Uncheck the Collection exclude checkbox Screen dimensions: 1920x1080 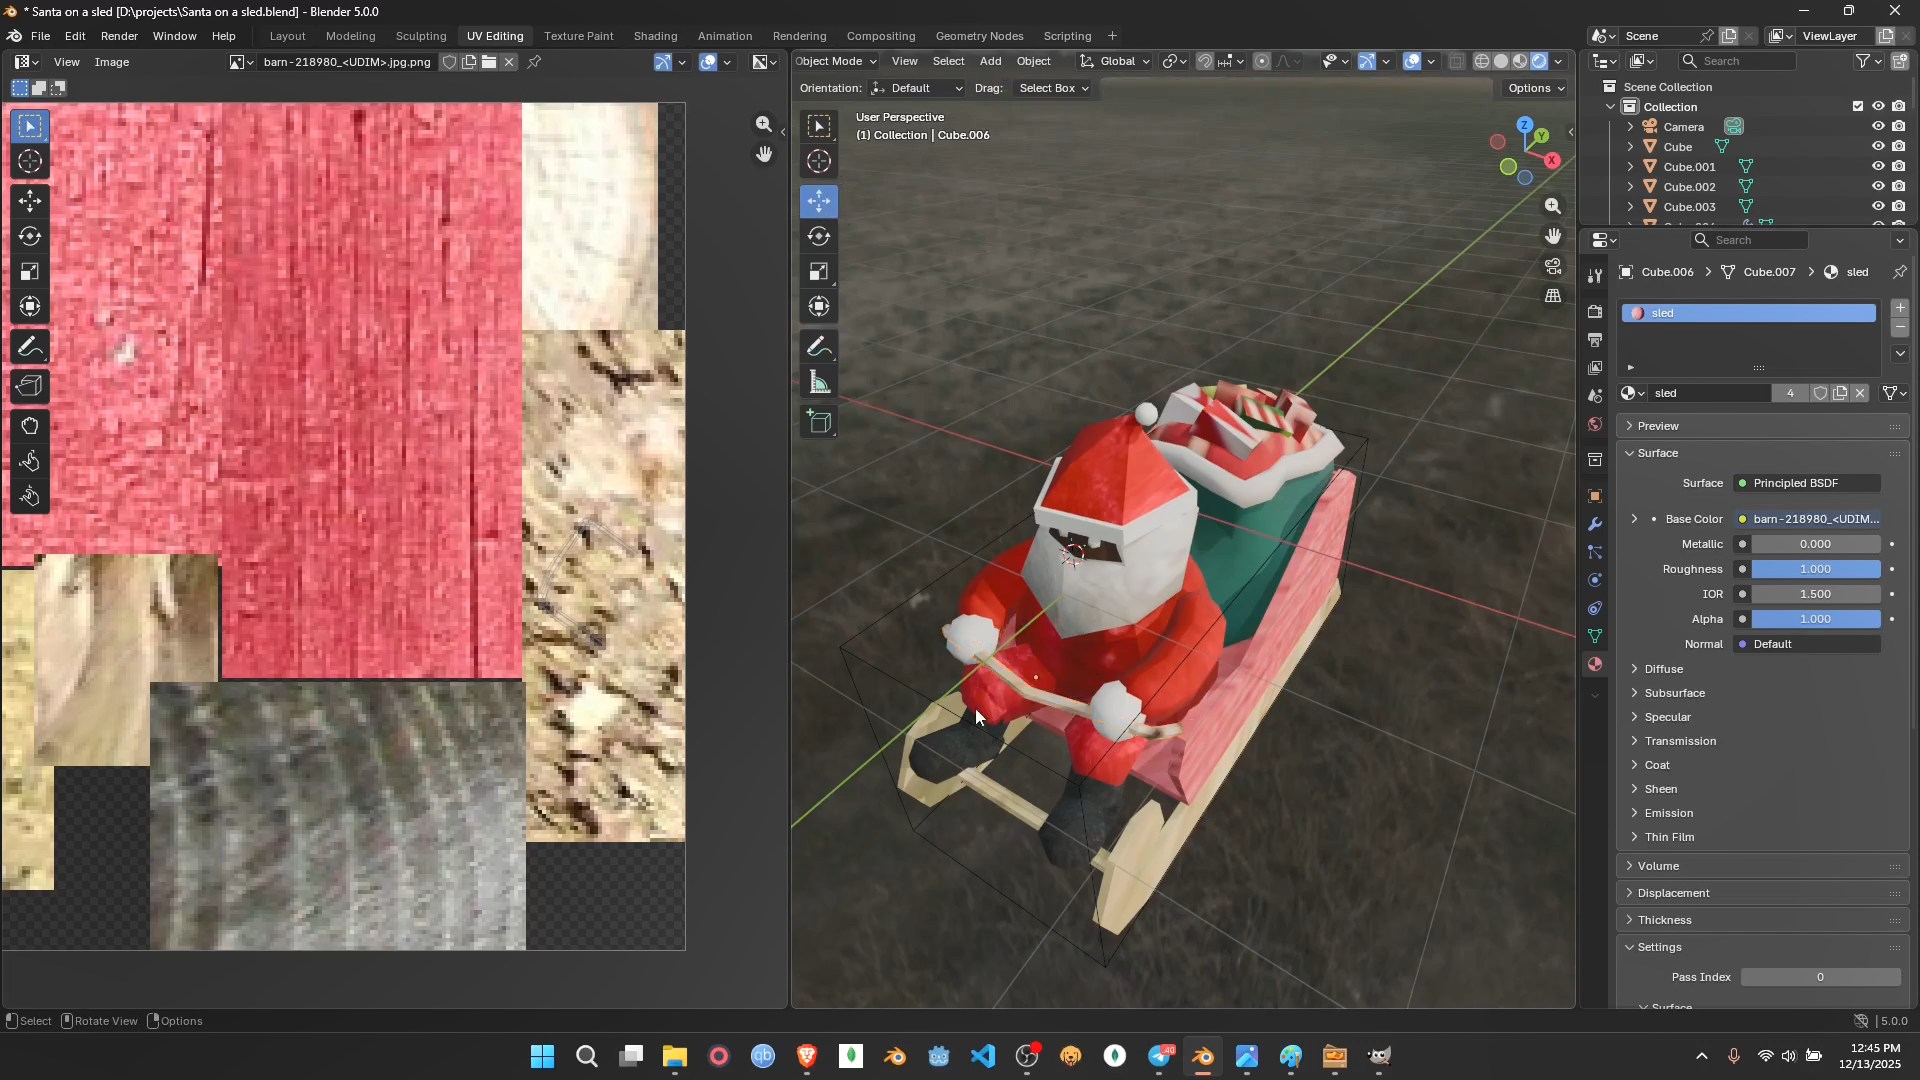tap(1858, 107)
